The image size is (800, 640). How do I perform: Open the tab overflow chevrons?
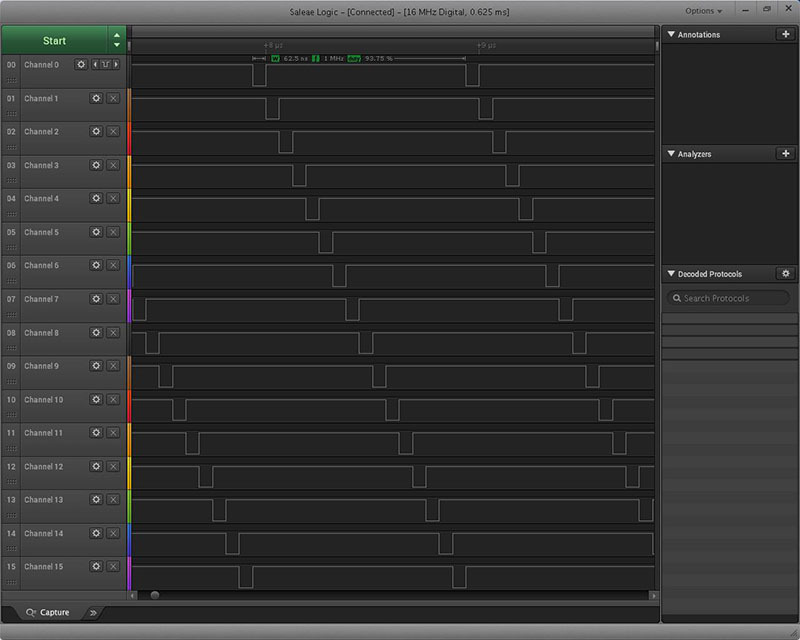point(93,612)
